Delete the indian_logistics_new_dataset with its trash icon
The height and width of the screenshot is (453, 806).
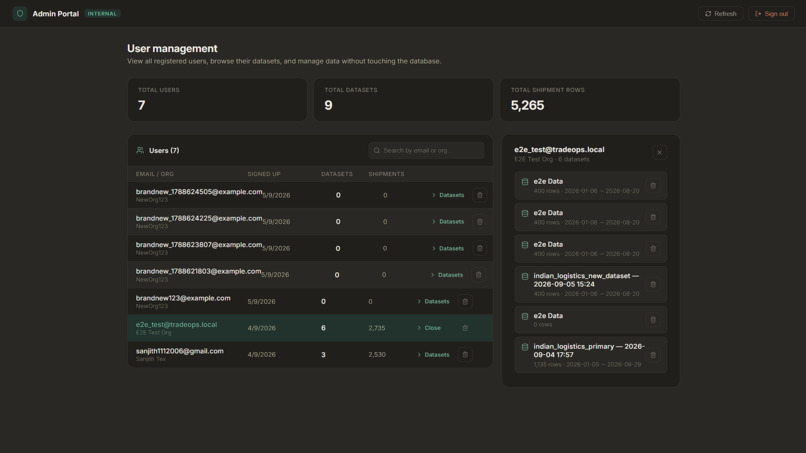pyautogui.click(x=653, y=284)
